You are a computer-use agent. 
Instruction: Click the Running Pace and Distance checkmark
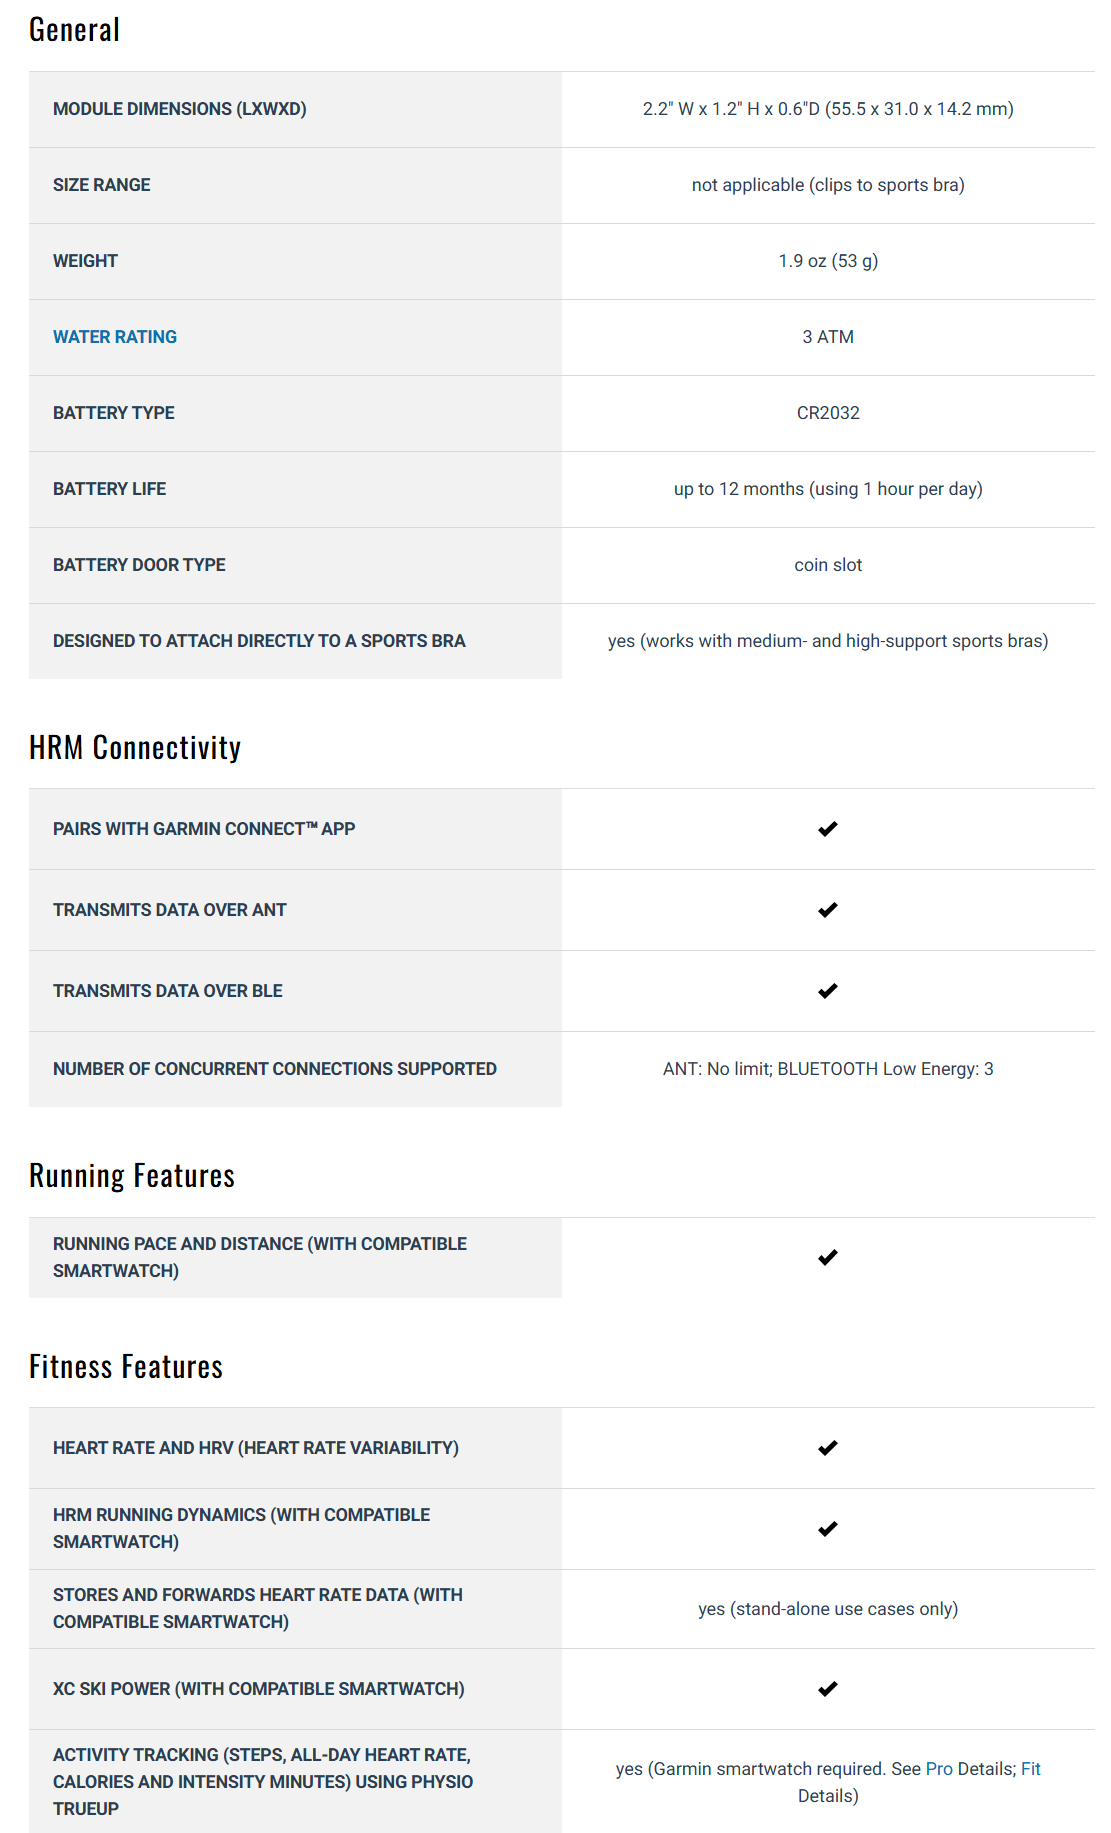(827, 1257)
